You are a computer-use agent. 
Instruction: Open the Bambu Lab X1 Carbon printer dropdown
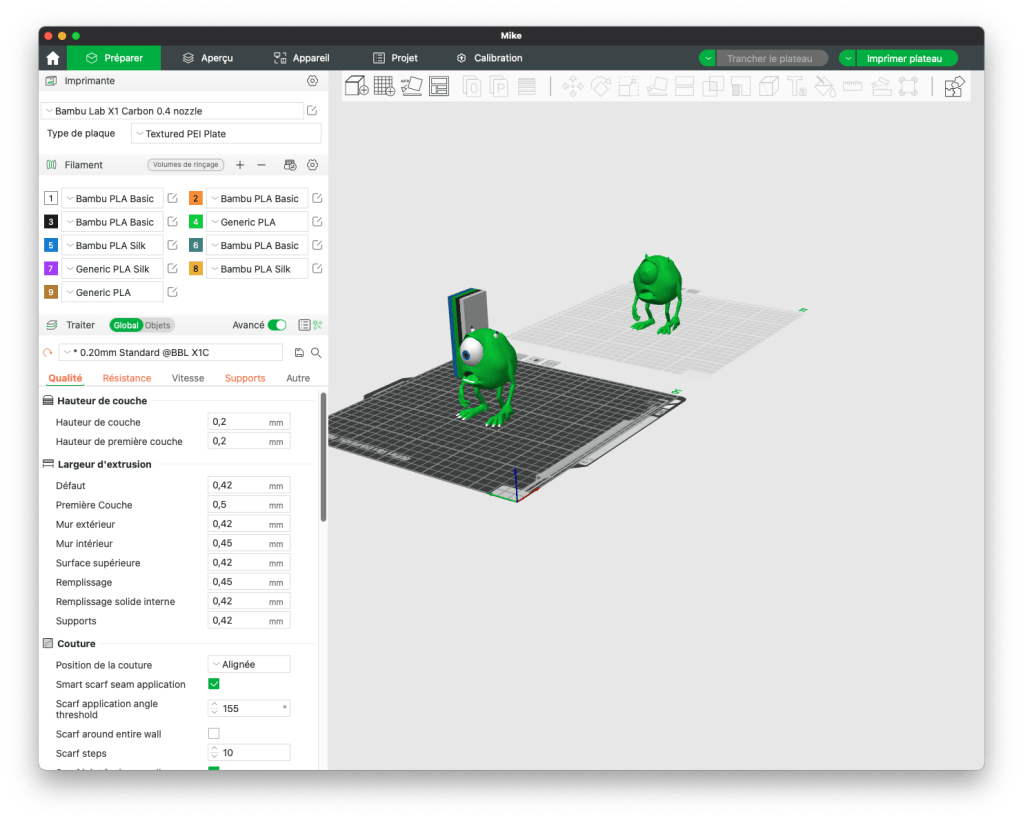(x=172, y=111)
